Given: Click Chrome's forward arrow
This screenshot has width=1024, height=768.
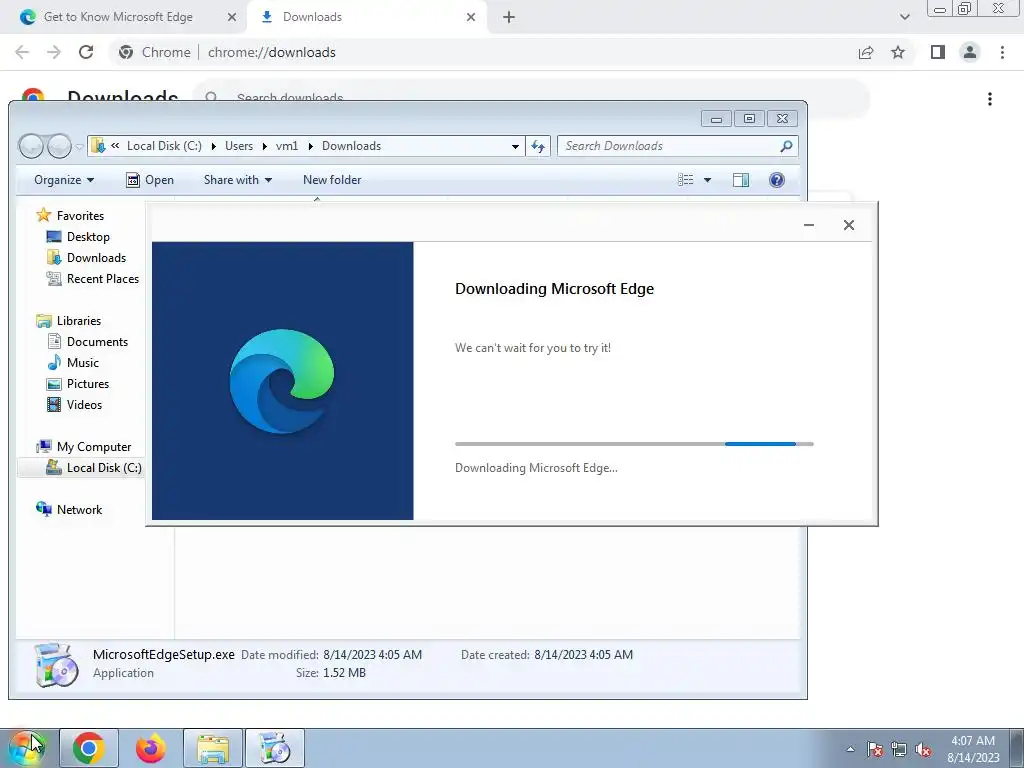Looking at the screenshot, I should (54, 52).
